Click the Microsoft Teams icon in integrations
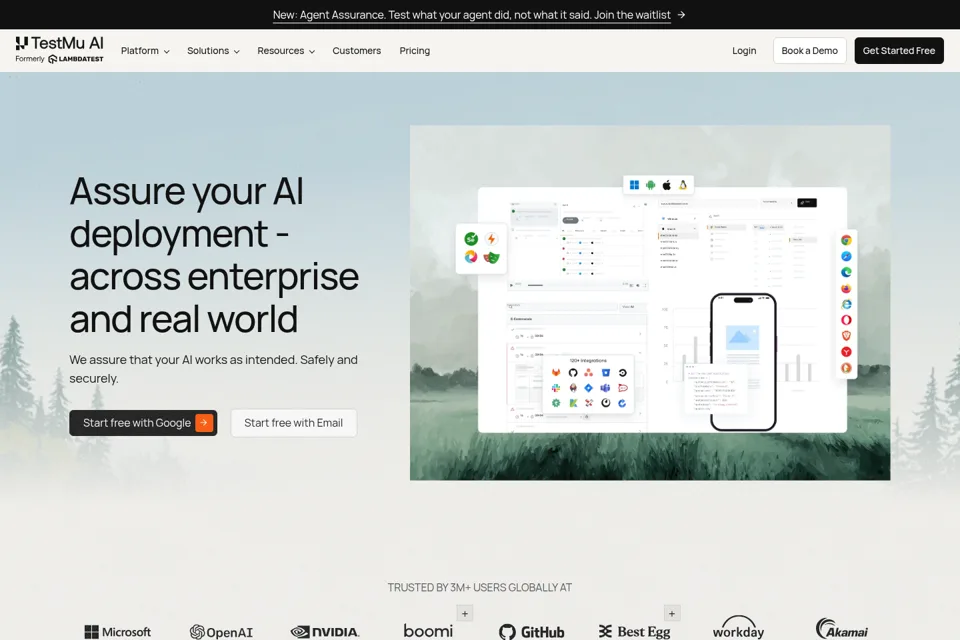960x640 pixels. pyautogui.click(x=606, y=388)
